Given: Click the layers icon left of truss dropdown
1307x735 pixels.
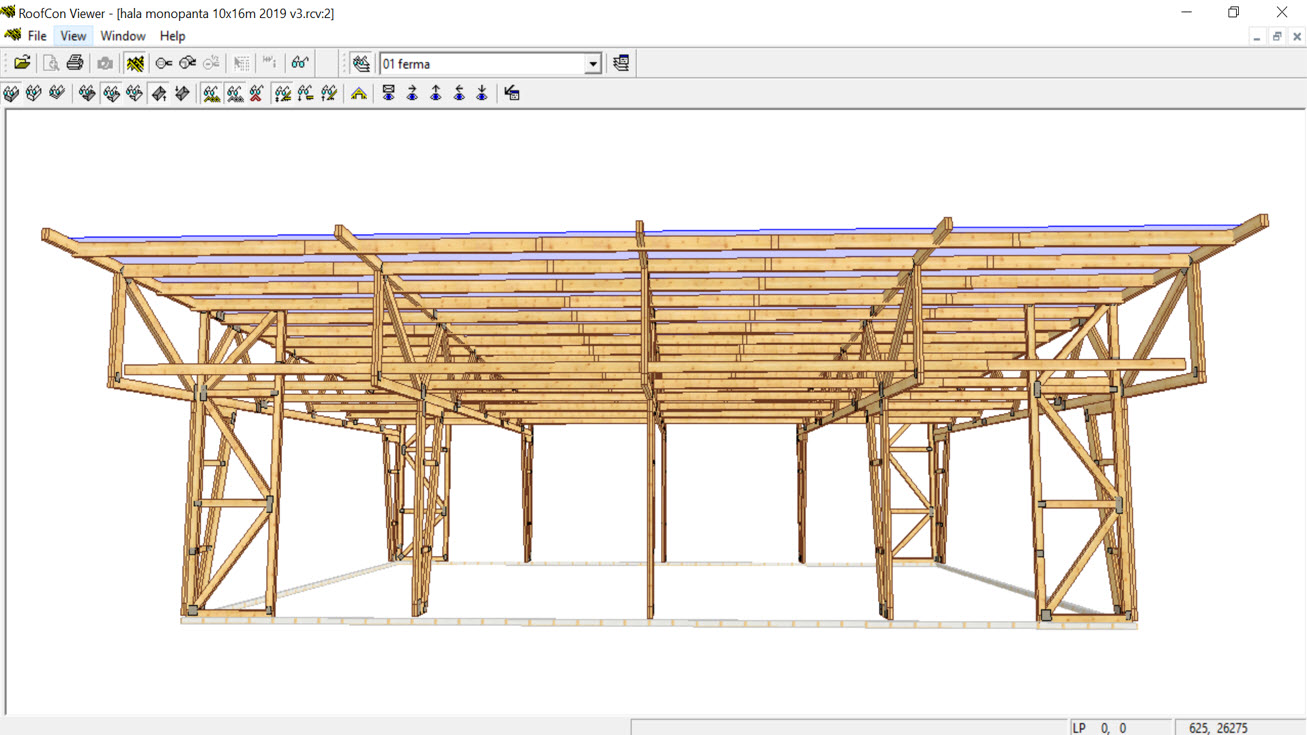Looking at the screenshot, I should (361, 63).
